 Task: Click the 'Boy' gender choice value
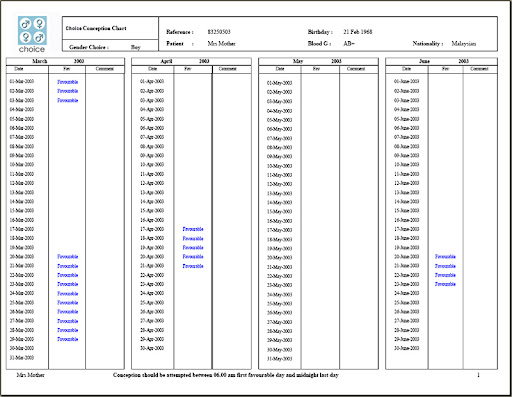pyautogui.click(x=136, y=47)
